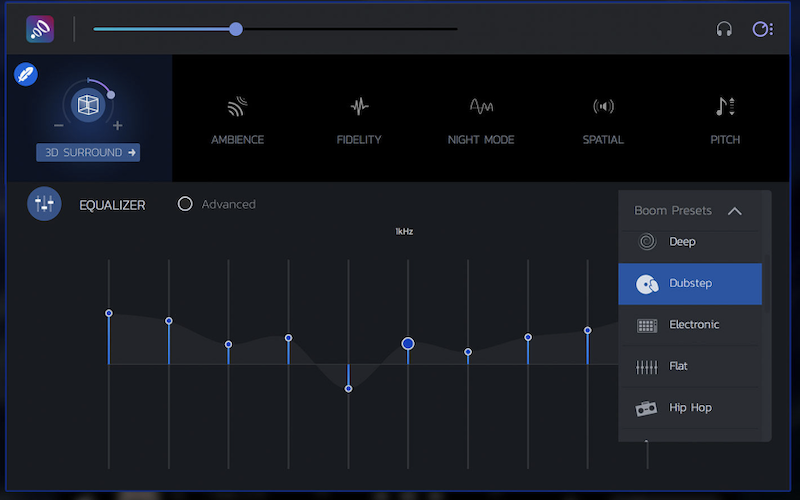Select the Ambience effect icon
This screenshot has width=800, height=500.
(237, 107)
